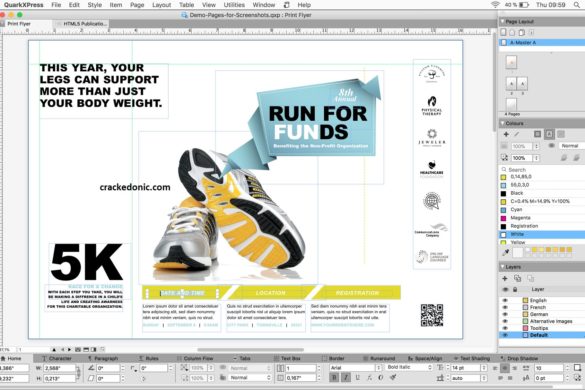
Task: Open Spotlight search magnifier icon
Action: point(578,5)
